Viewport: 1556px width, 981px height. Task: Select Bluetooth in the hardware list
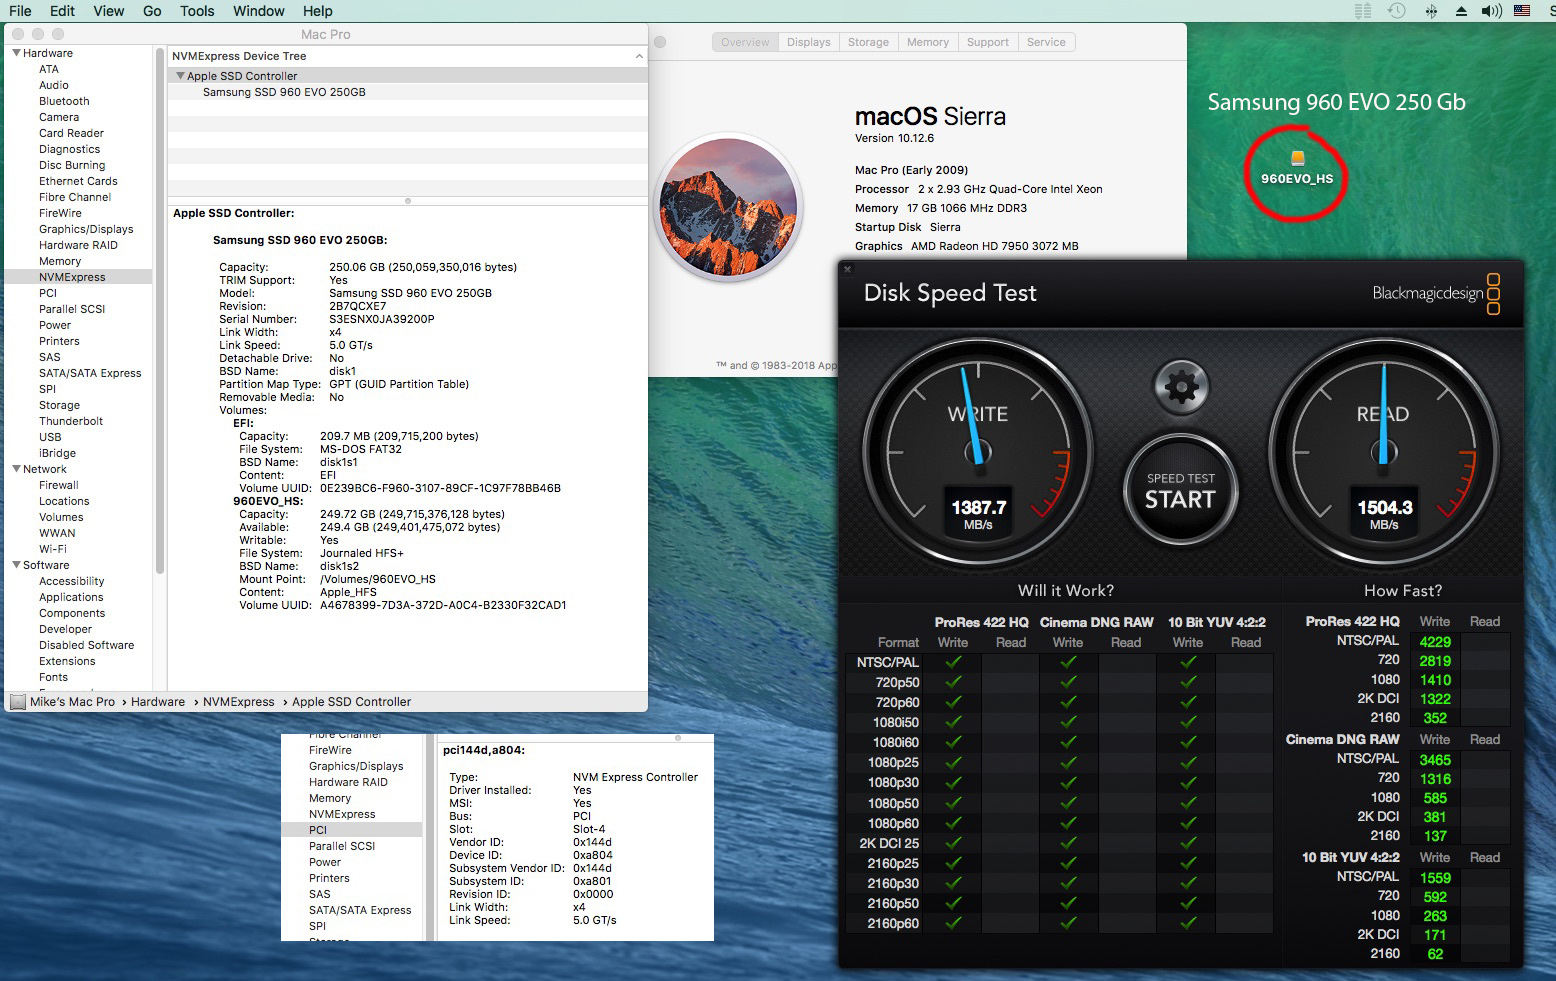(x=64, y=101)
